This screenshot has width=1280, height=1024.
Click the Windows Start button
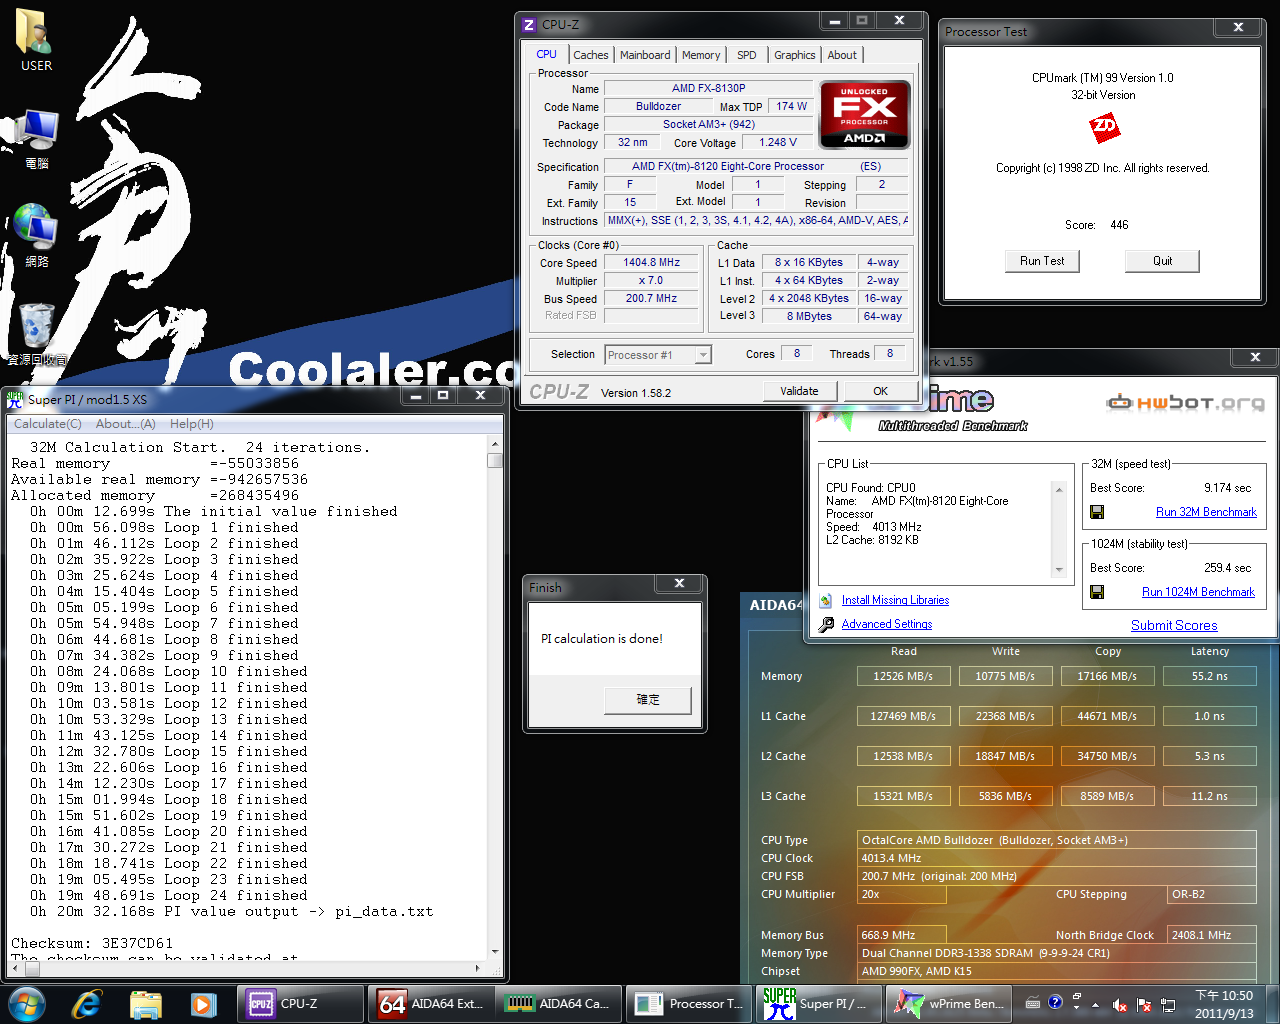[x=26, y=1003]
